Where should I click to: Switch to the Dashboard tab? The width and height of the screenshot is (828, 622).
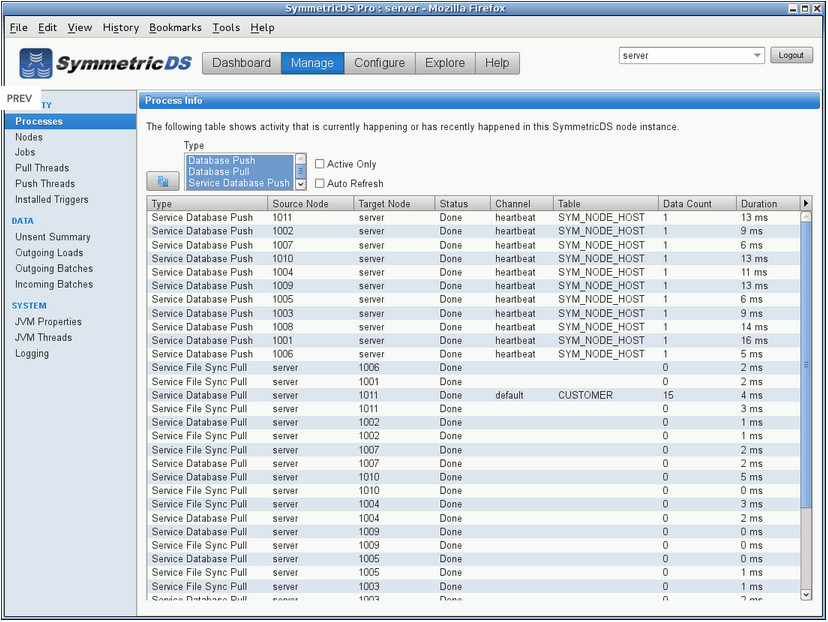coord(241,63)
